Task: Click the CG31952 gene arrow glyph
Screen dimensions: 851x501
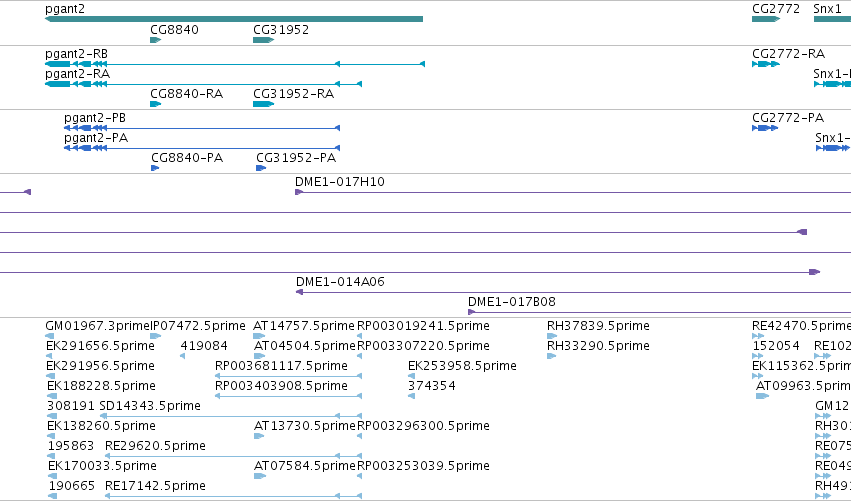Action: pos(263,40)
